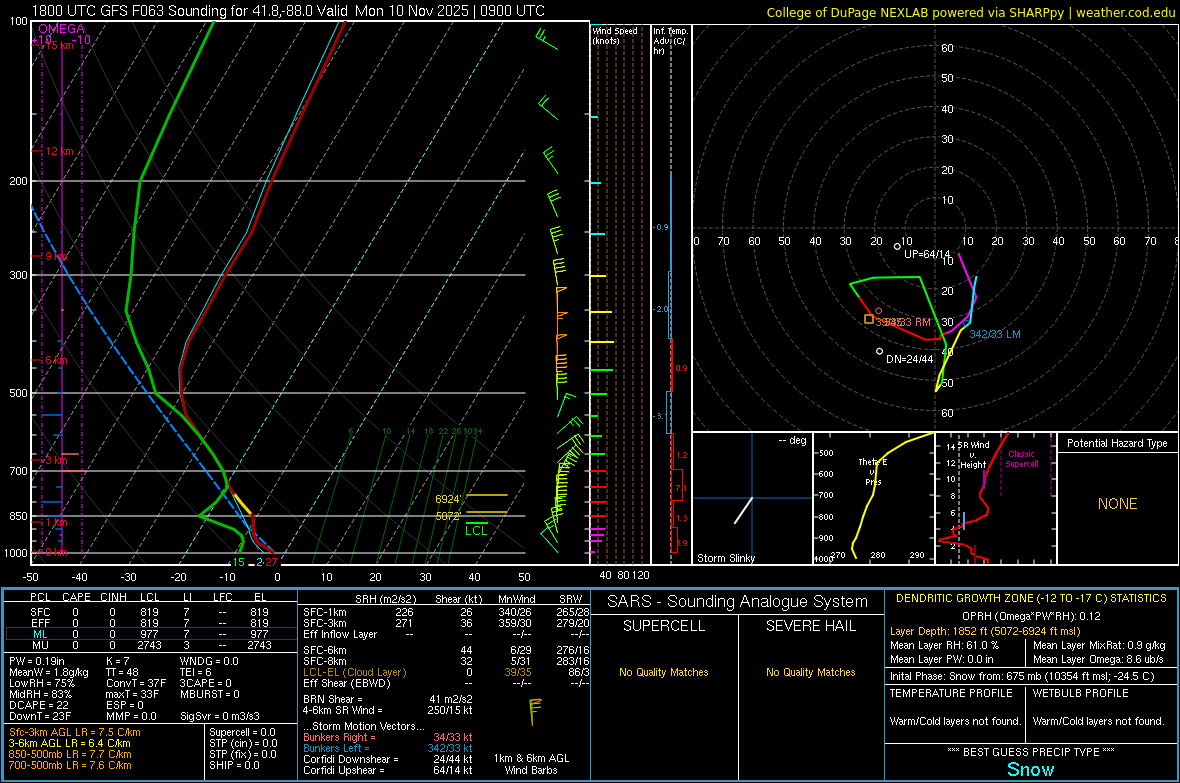Select the MU parcel row
This screenshot has width=1180, height=783.
(149, 644)
